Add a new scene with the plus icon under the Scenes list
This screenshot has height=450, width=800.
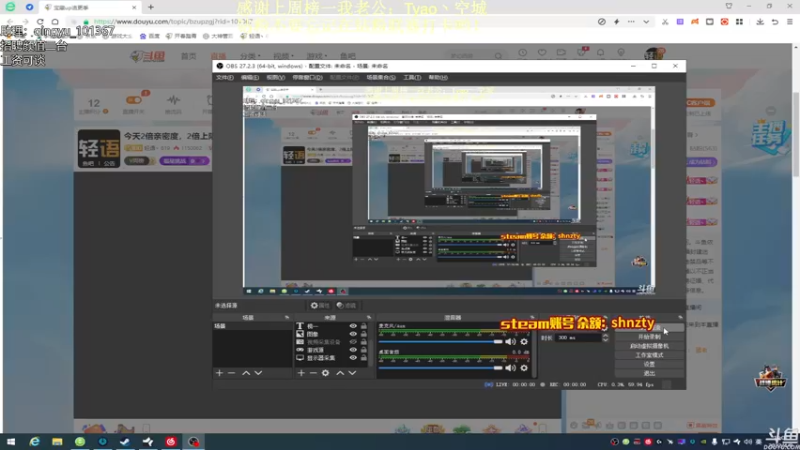[219, 373]
